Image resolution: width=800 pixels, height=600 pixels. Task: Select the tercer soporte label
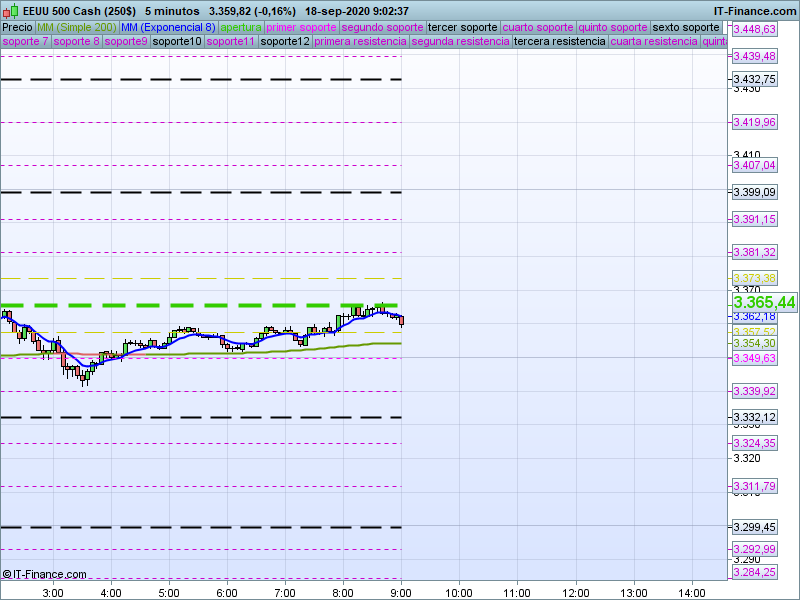point(462,27)
